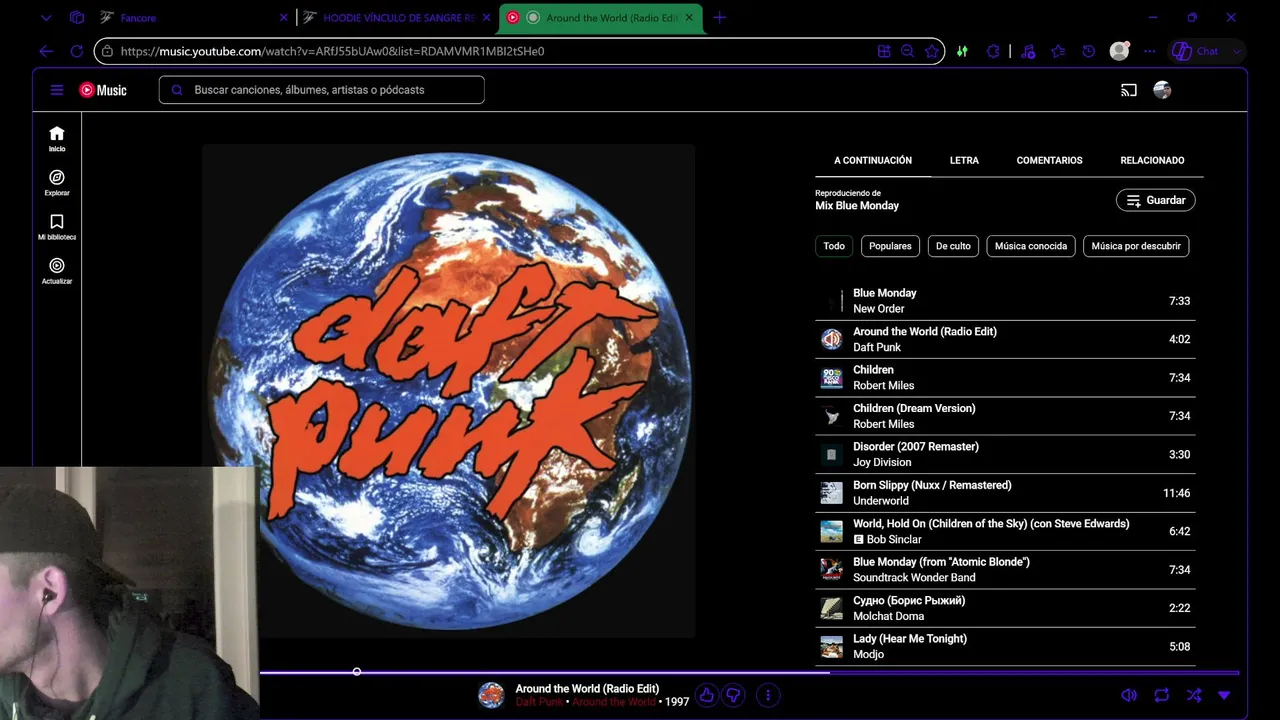Go to Inicio in the sidebar
Screen dimensions: 1280x720
click(x=57, y=139)
